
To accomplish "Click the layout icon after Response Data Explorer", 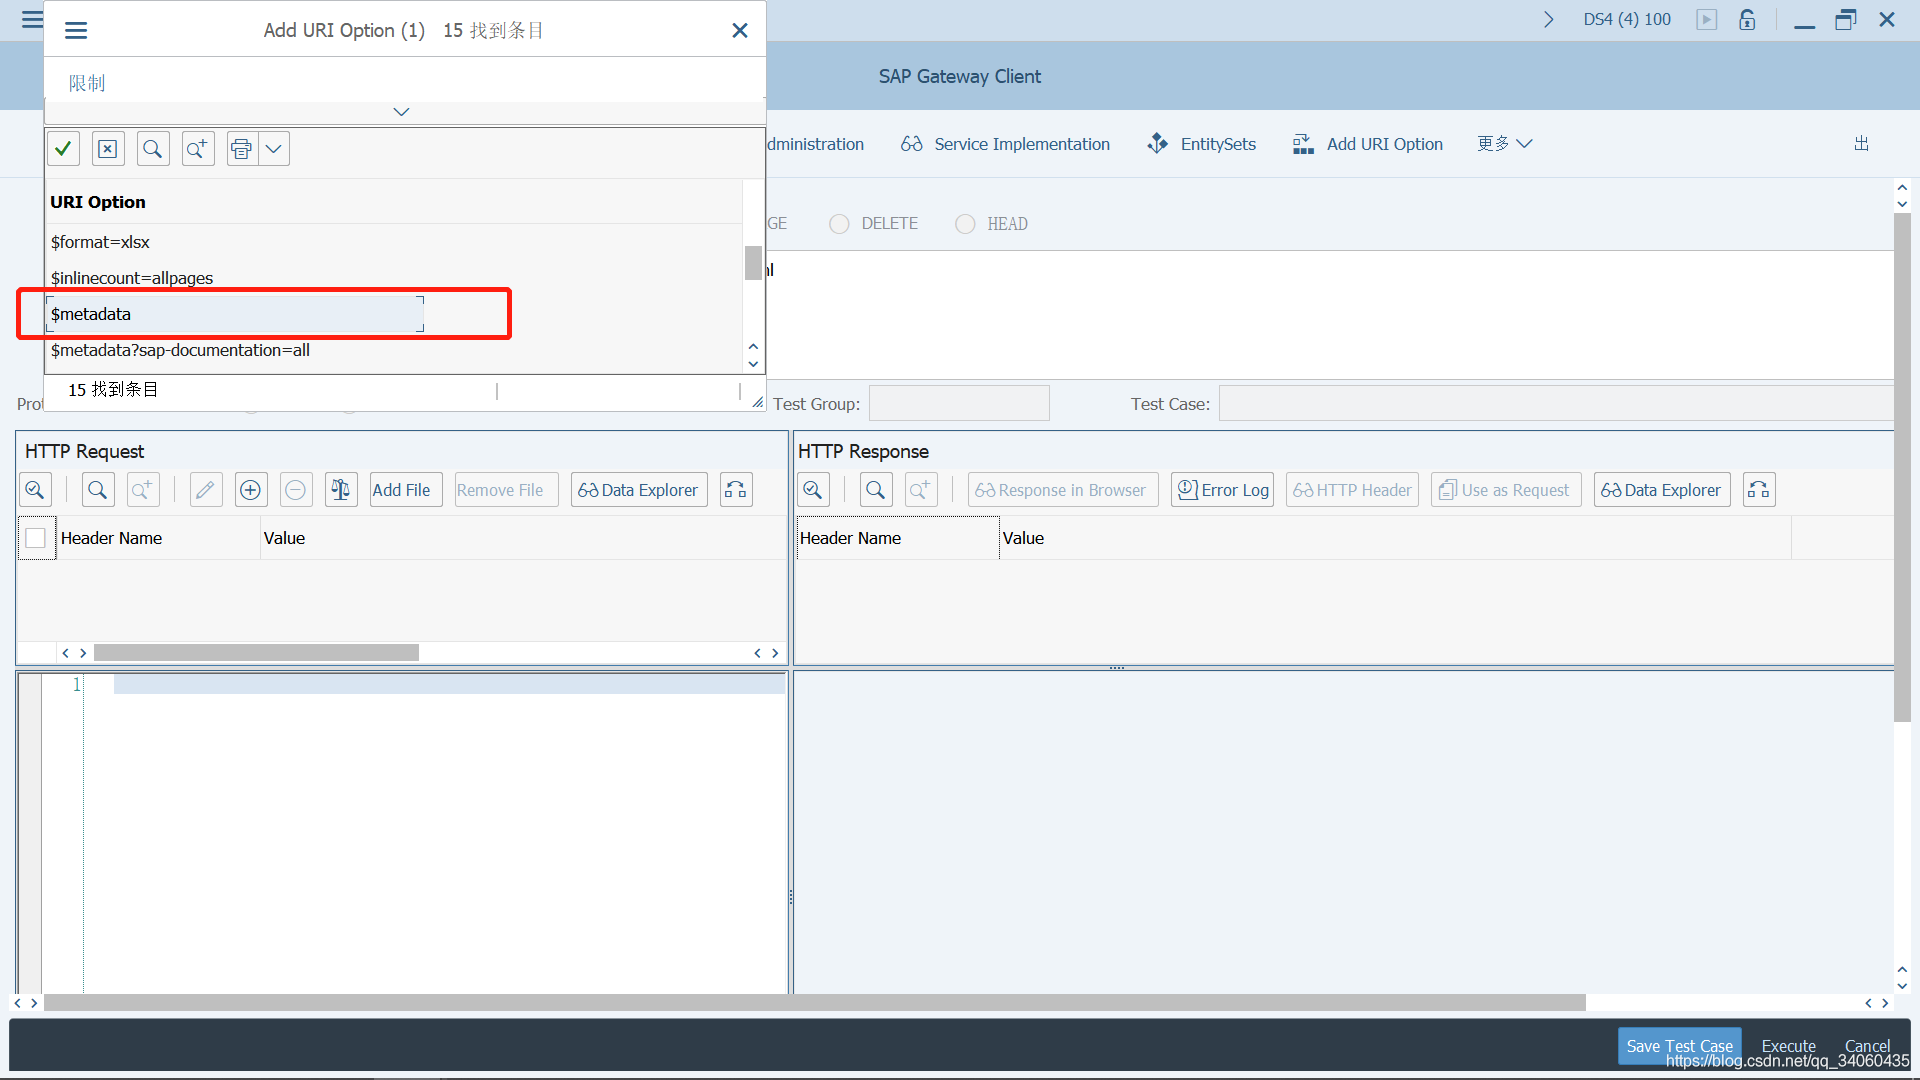I will point(1759,490).
